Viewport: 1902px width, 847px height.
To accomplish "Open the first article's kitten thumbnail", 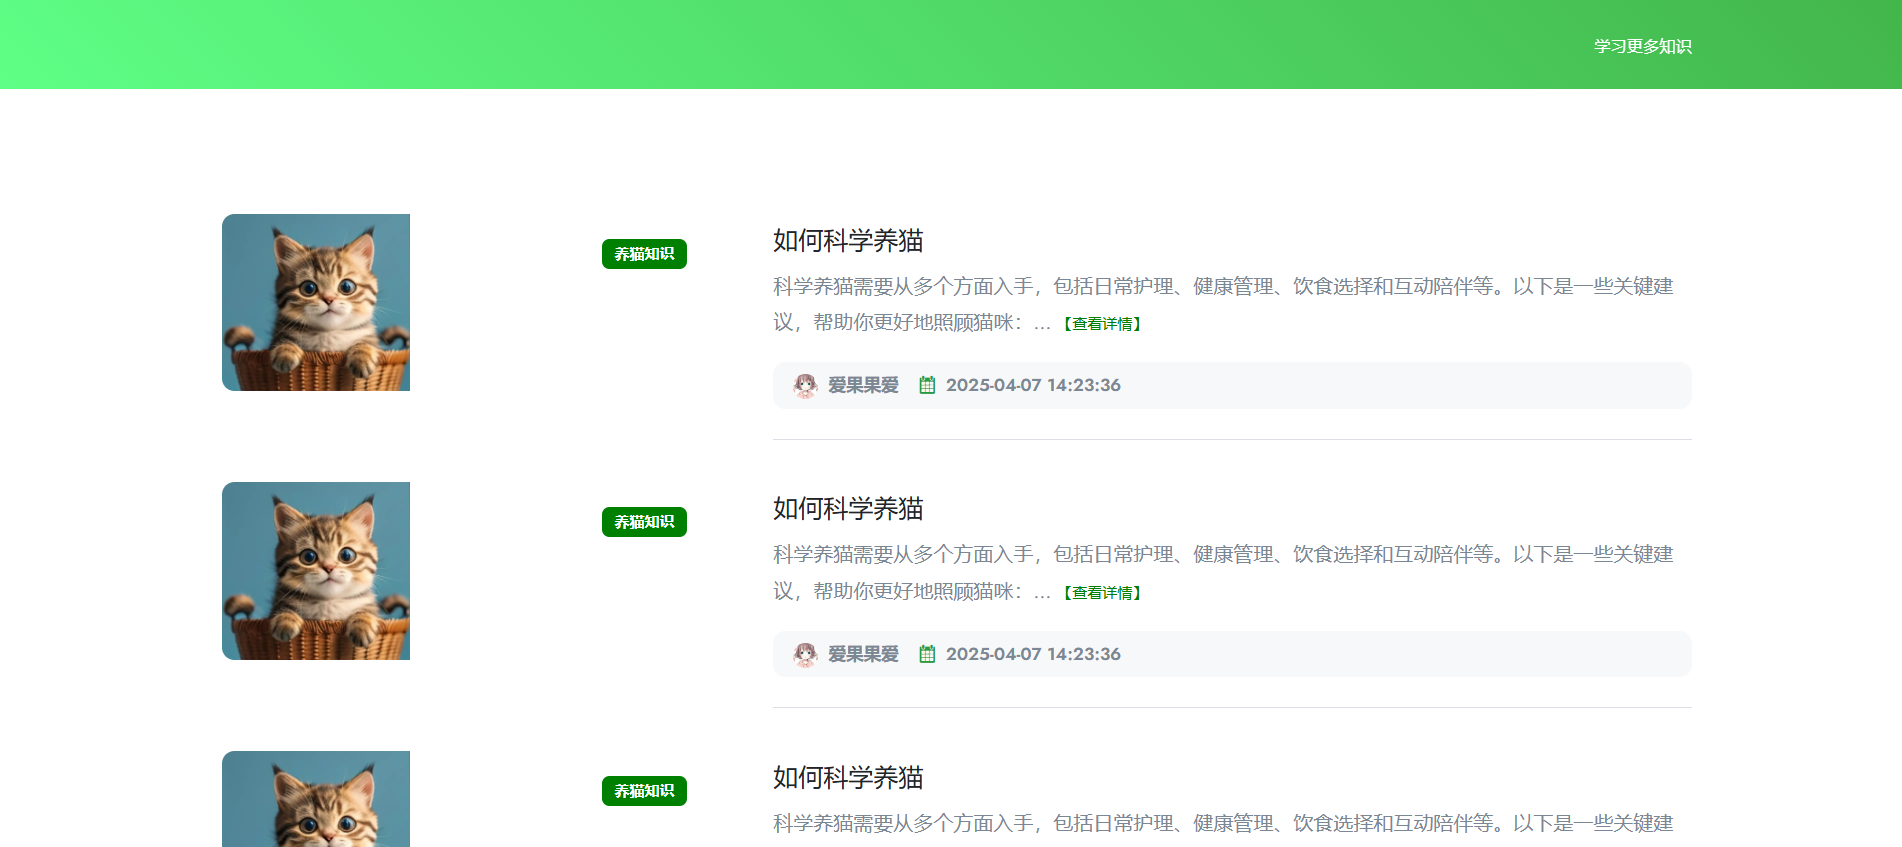I will [x=316, y=302].
